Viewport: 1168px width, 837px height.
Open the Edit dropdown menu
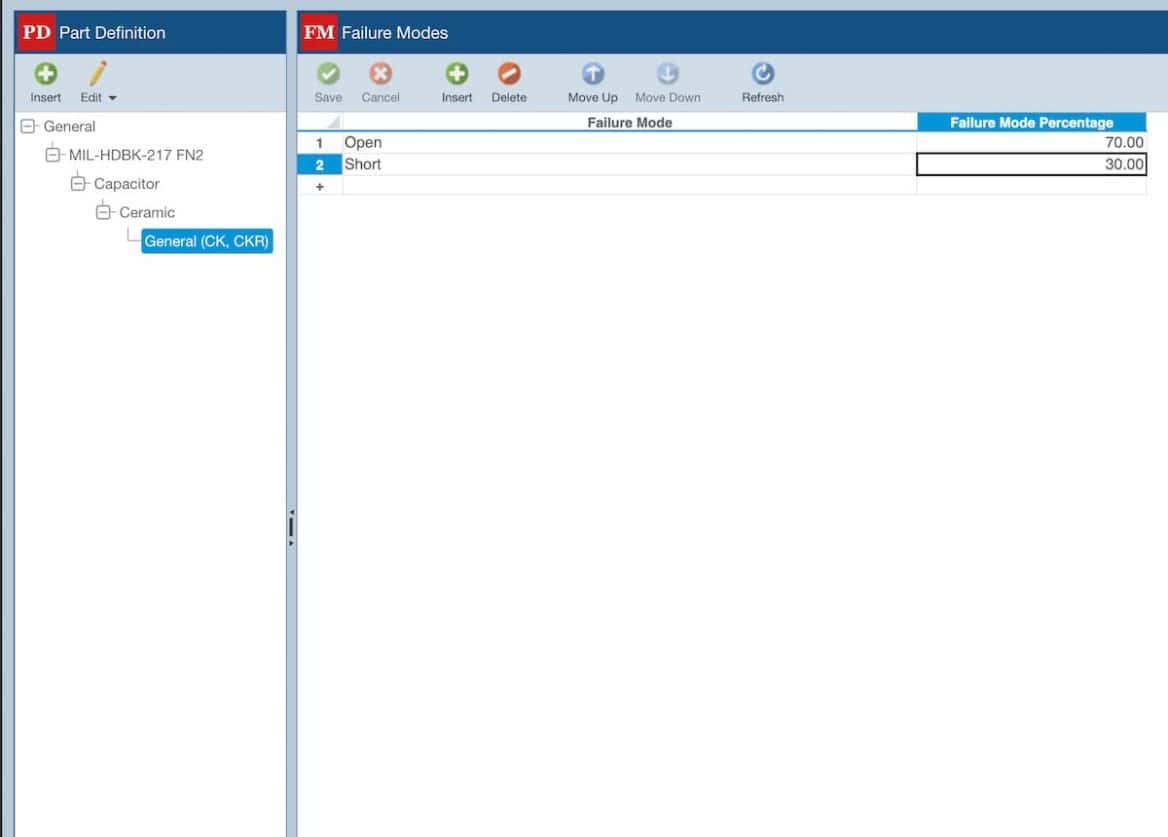113,97
